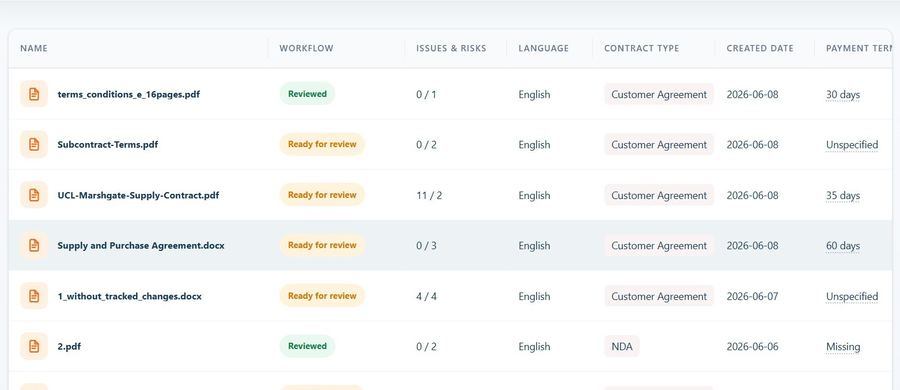Click '35 days' payment terms value
Screen dimensions: 900x390
[843, 195]
